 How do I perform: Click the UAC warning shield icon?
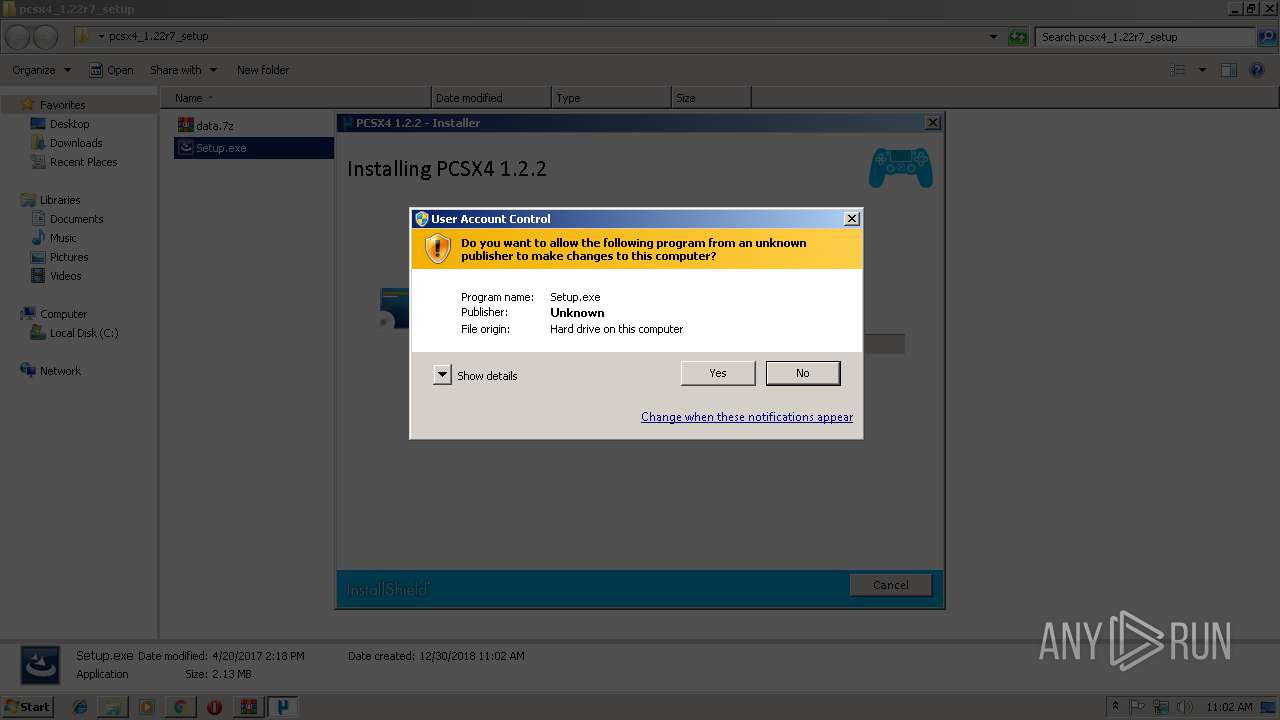[438, 249]
